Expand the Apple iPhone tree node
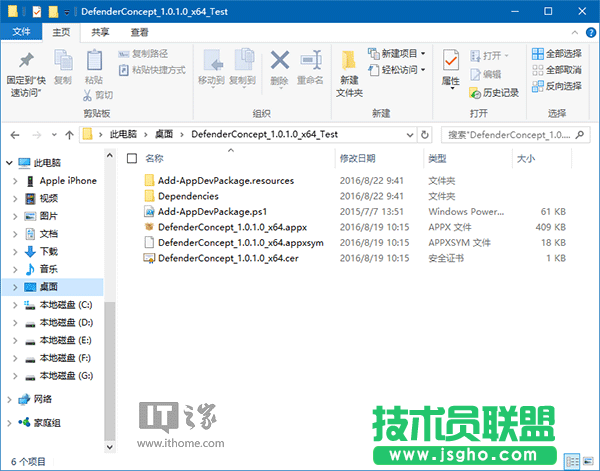This screenshot has height=471, width=600. click(15, 181)
